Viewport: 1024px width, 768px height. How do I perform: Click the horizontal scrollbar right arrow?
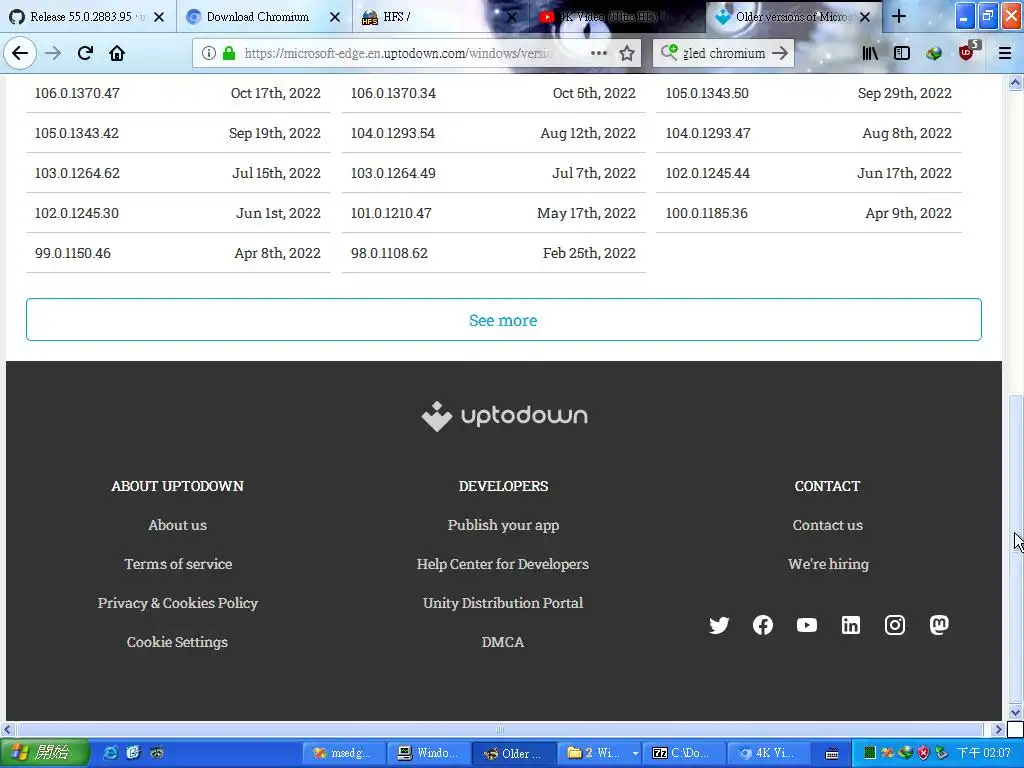pos(997,729)
